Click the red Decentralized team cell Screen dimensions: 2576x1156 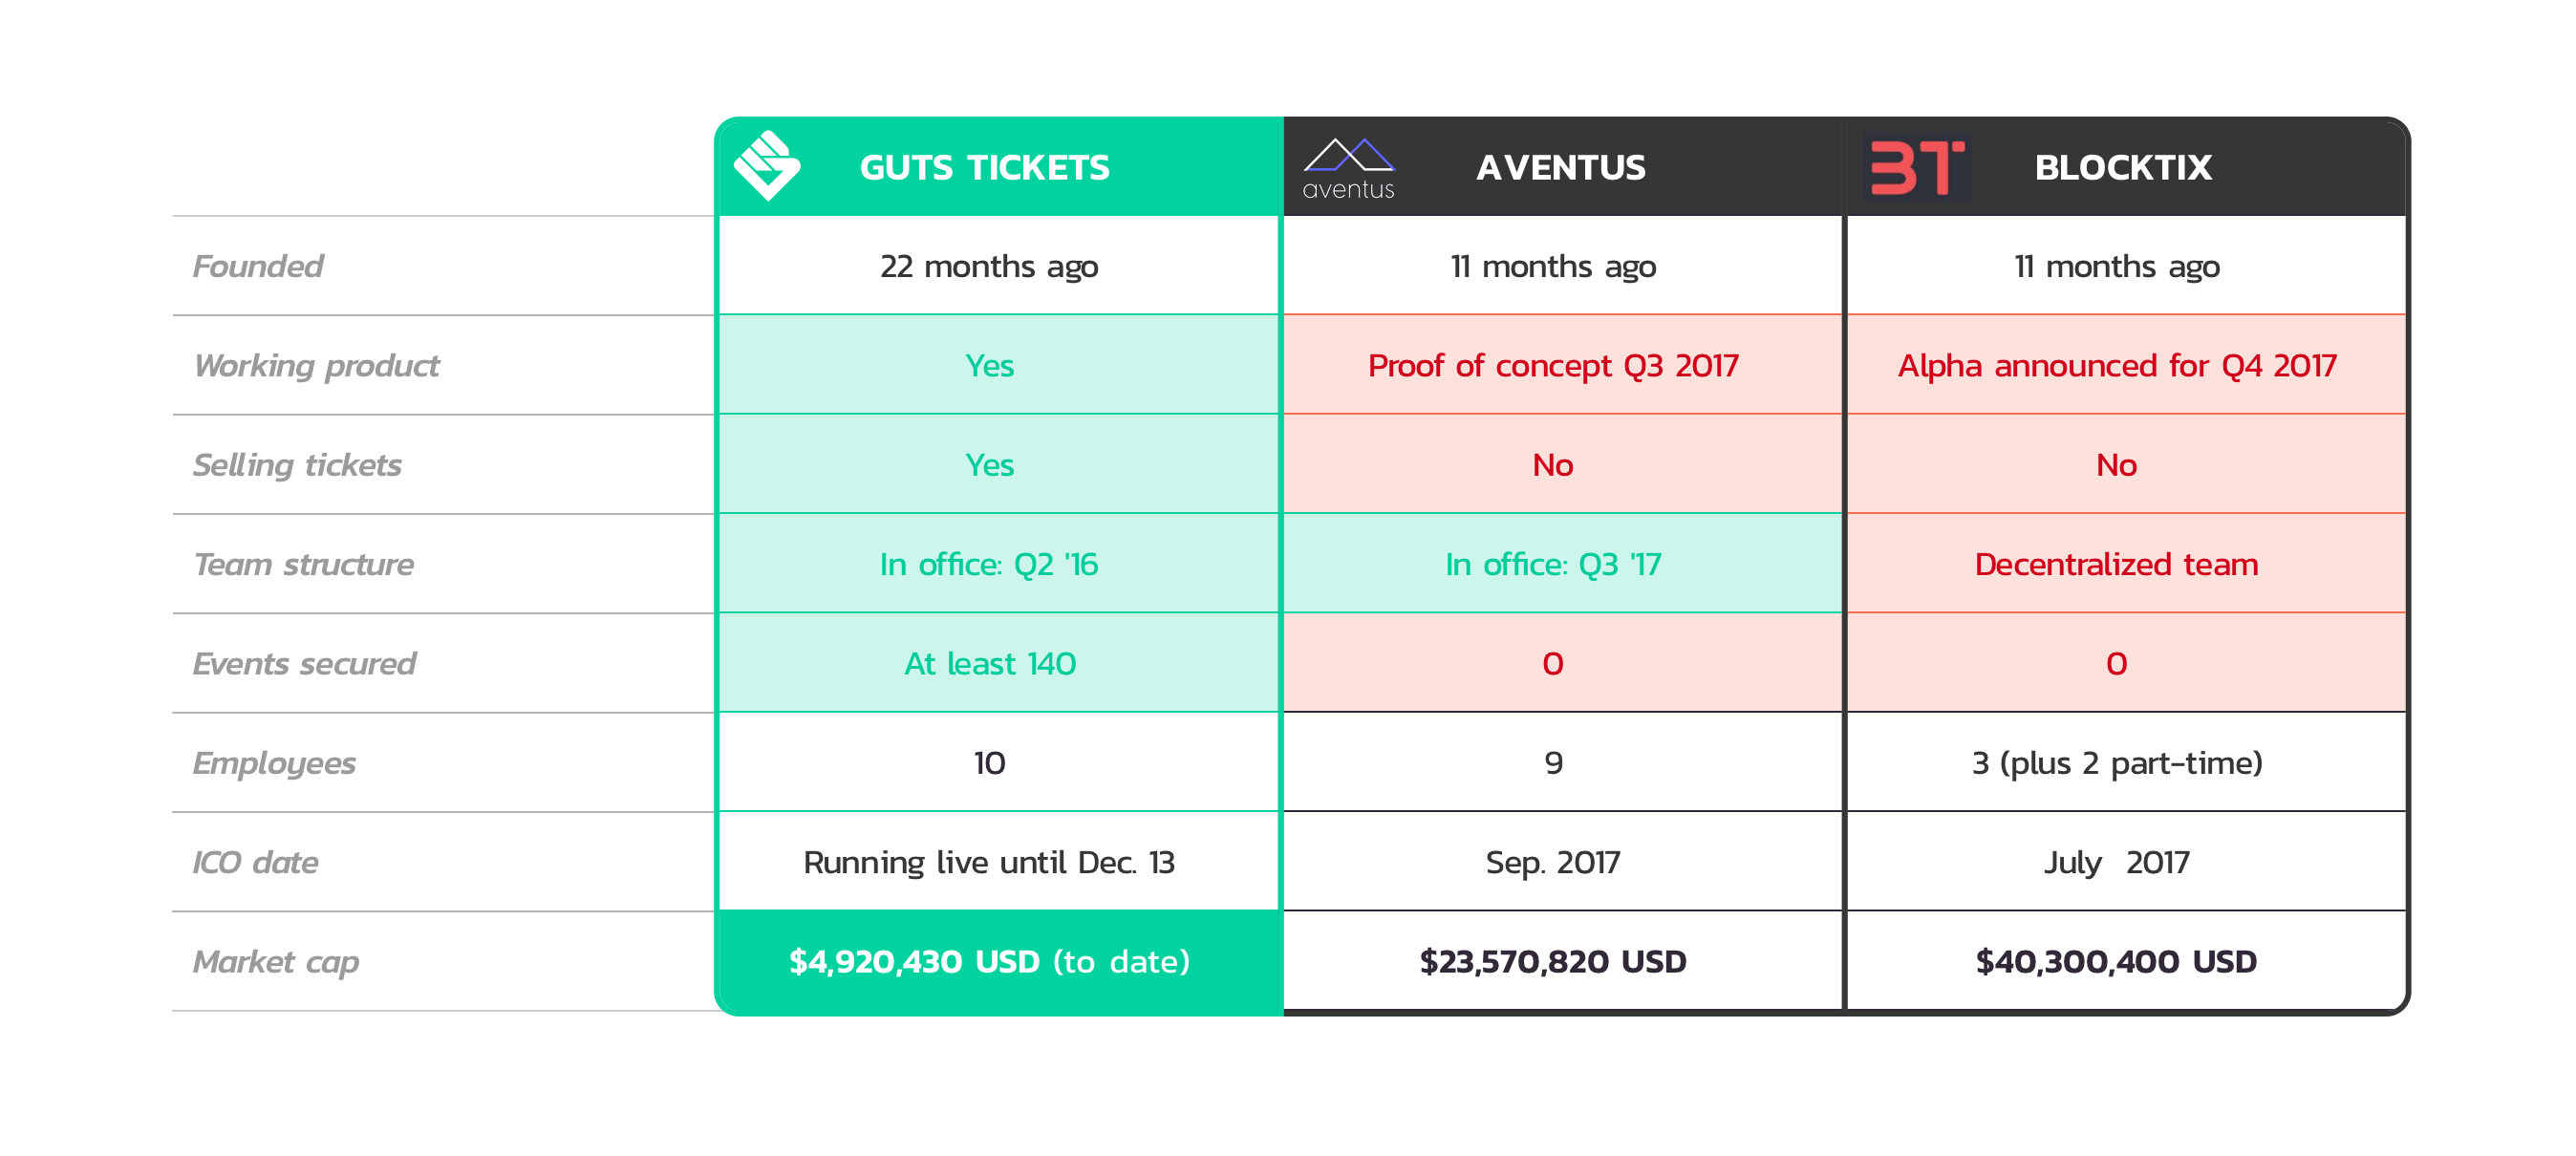click(2125, 564)
